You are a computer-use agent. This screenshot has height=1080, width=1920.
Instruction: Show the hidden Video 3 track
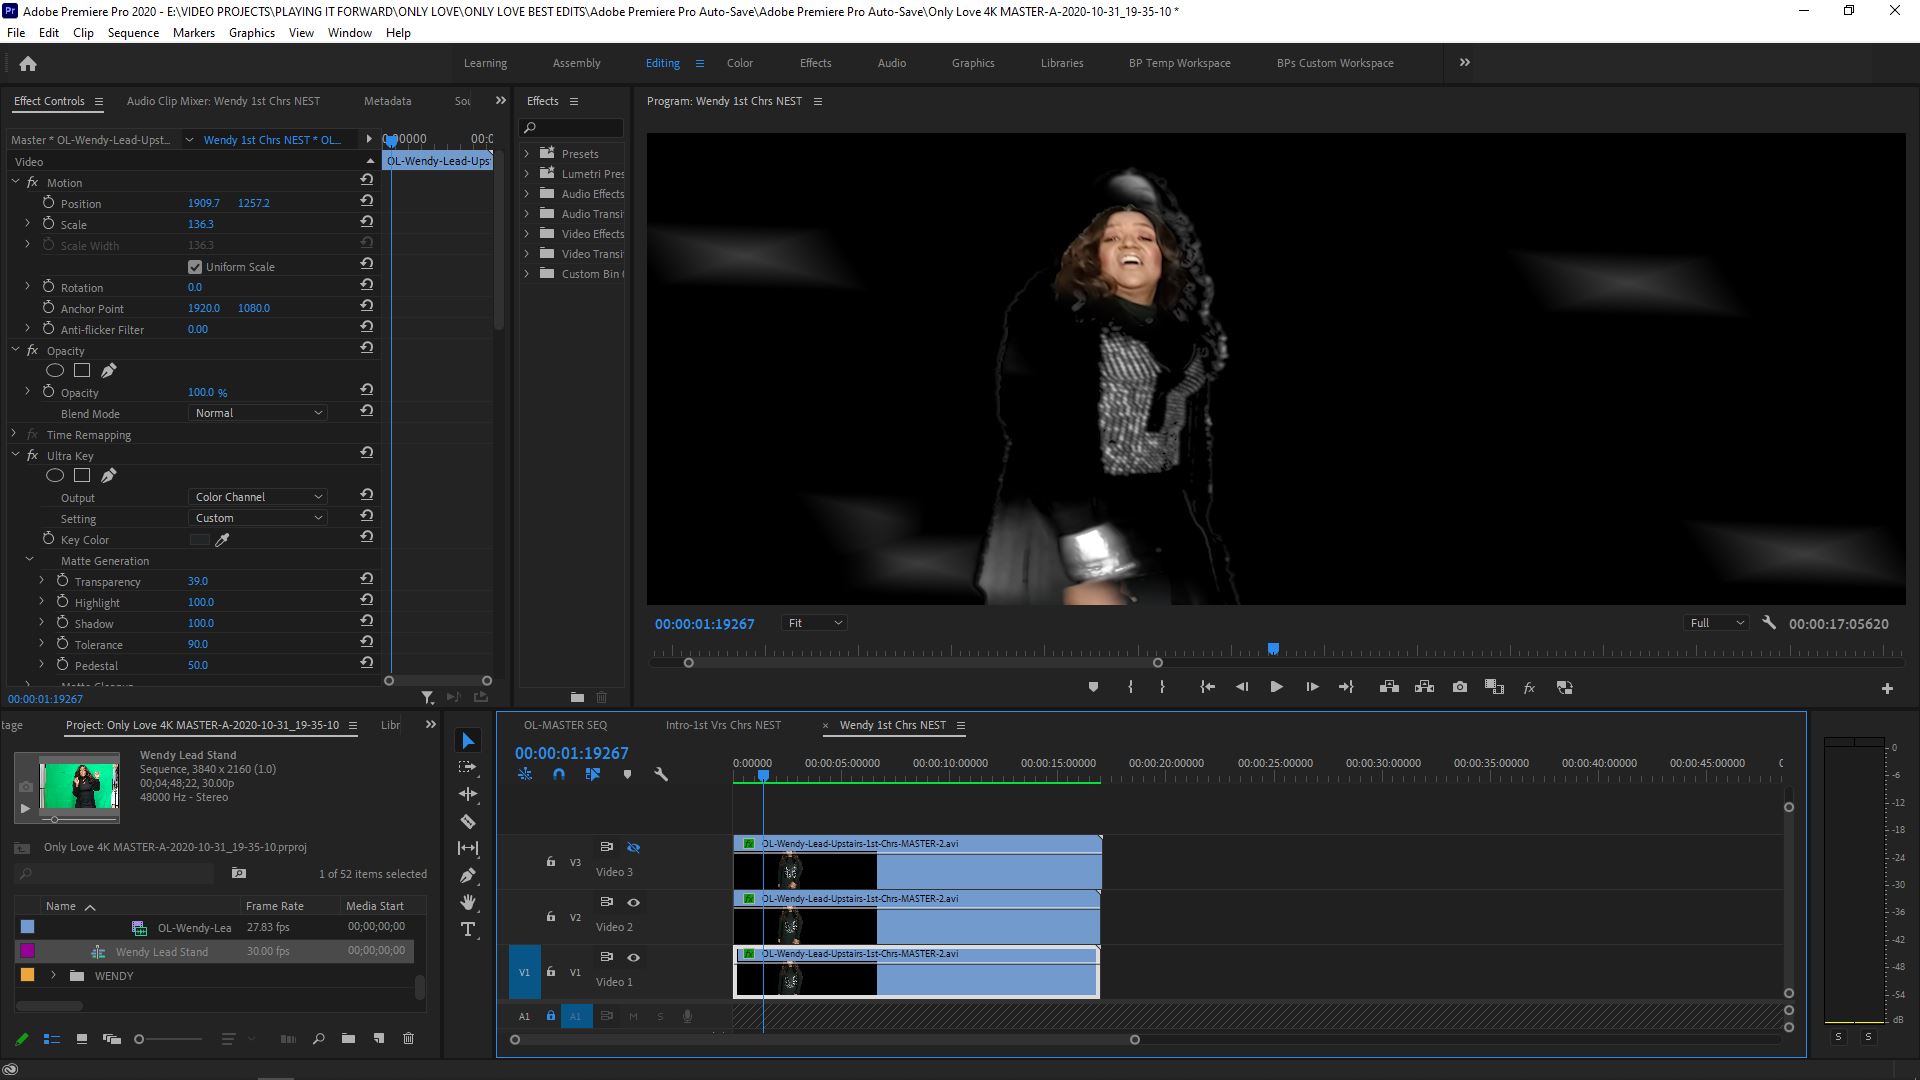point(634,847)
